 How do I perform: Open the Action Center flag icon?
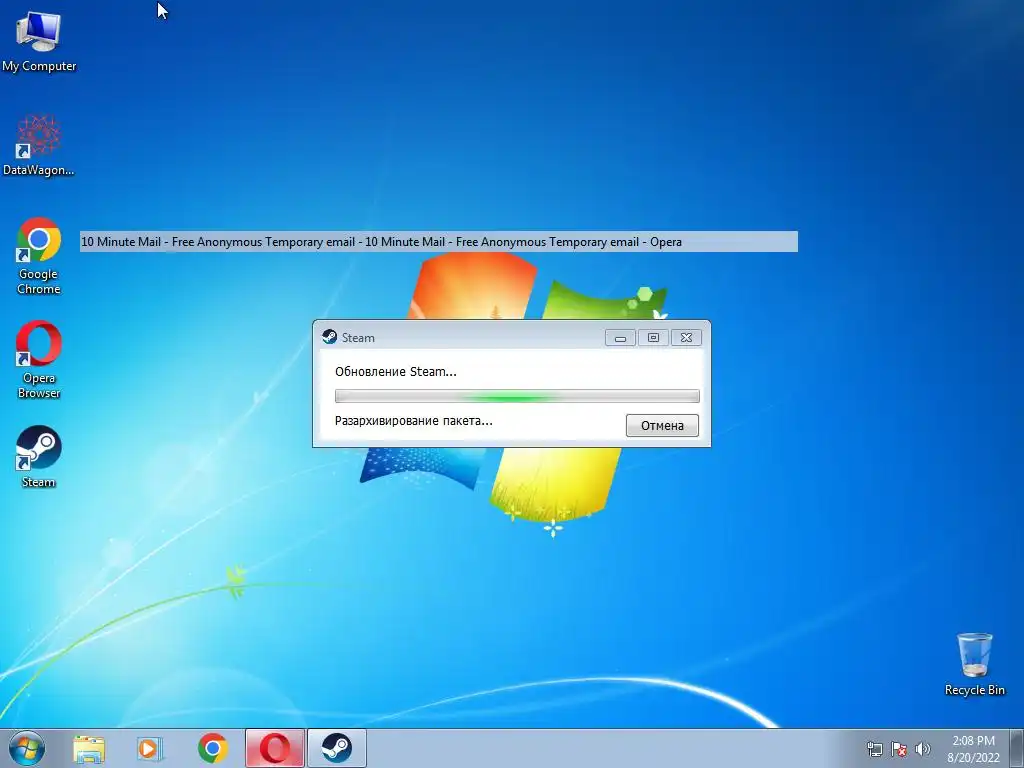[899, 748]
